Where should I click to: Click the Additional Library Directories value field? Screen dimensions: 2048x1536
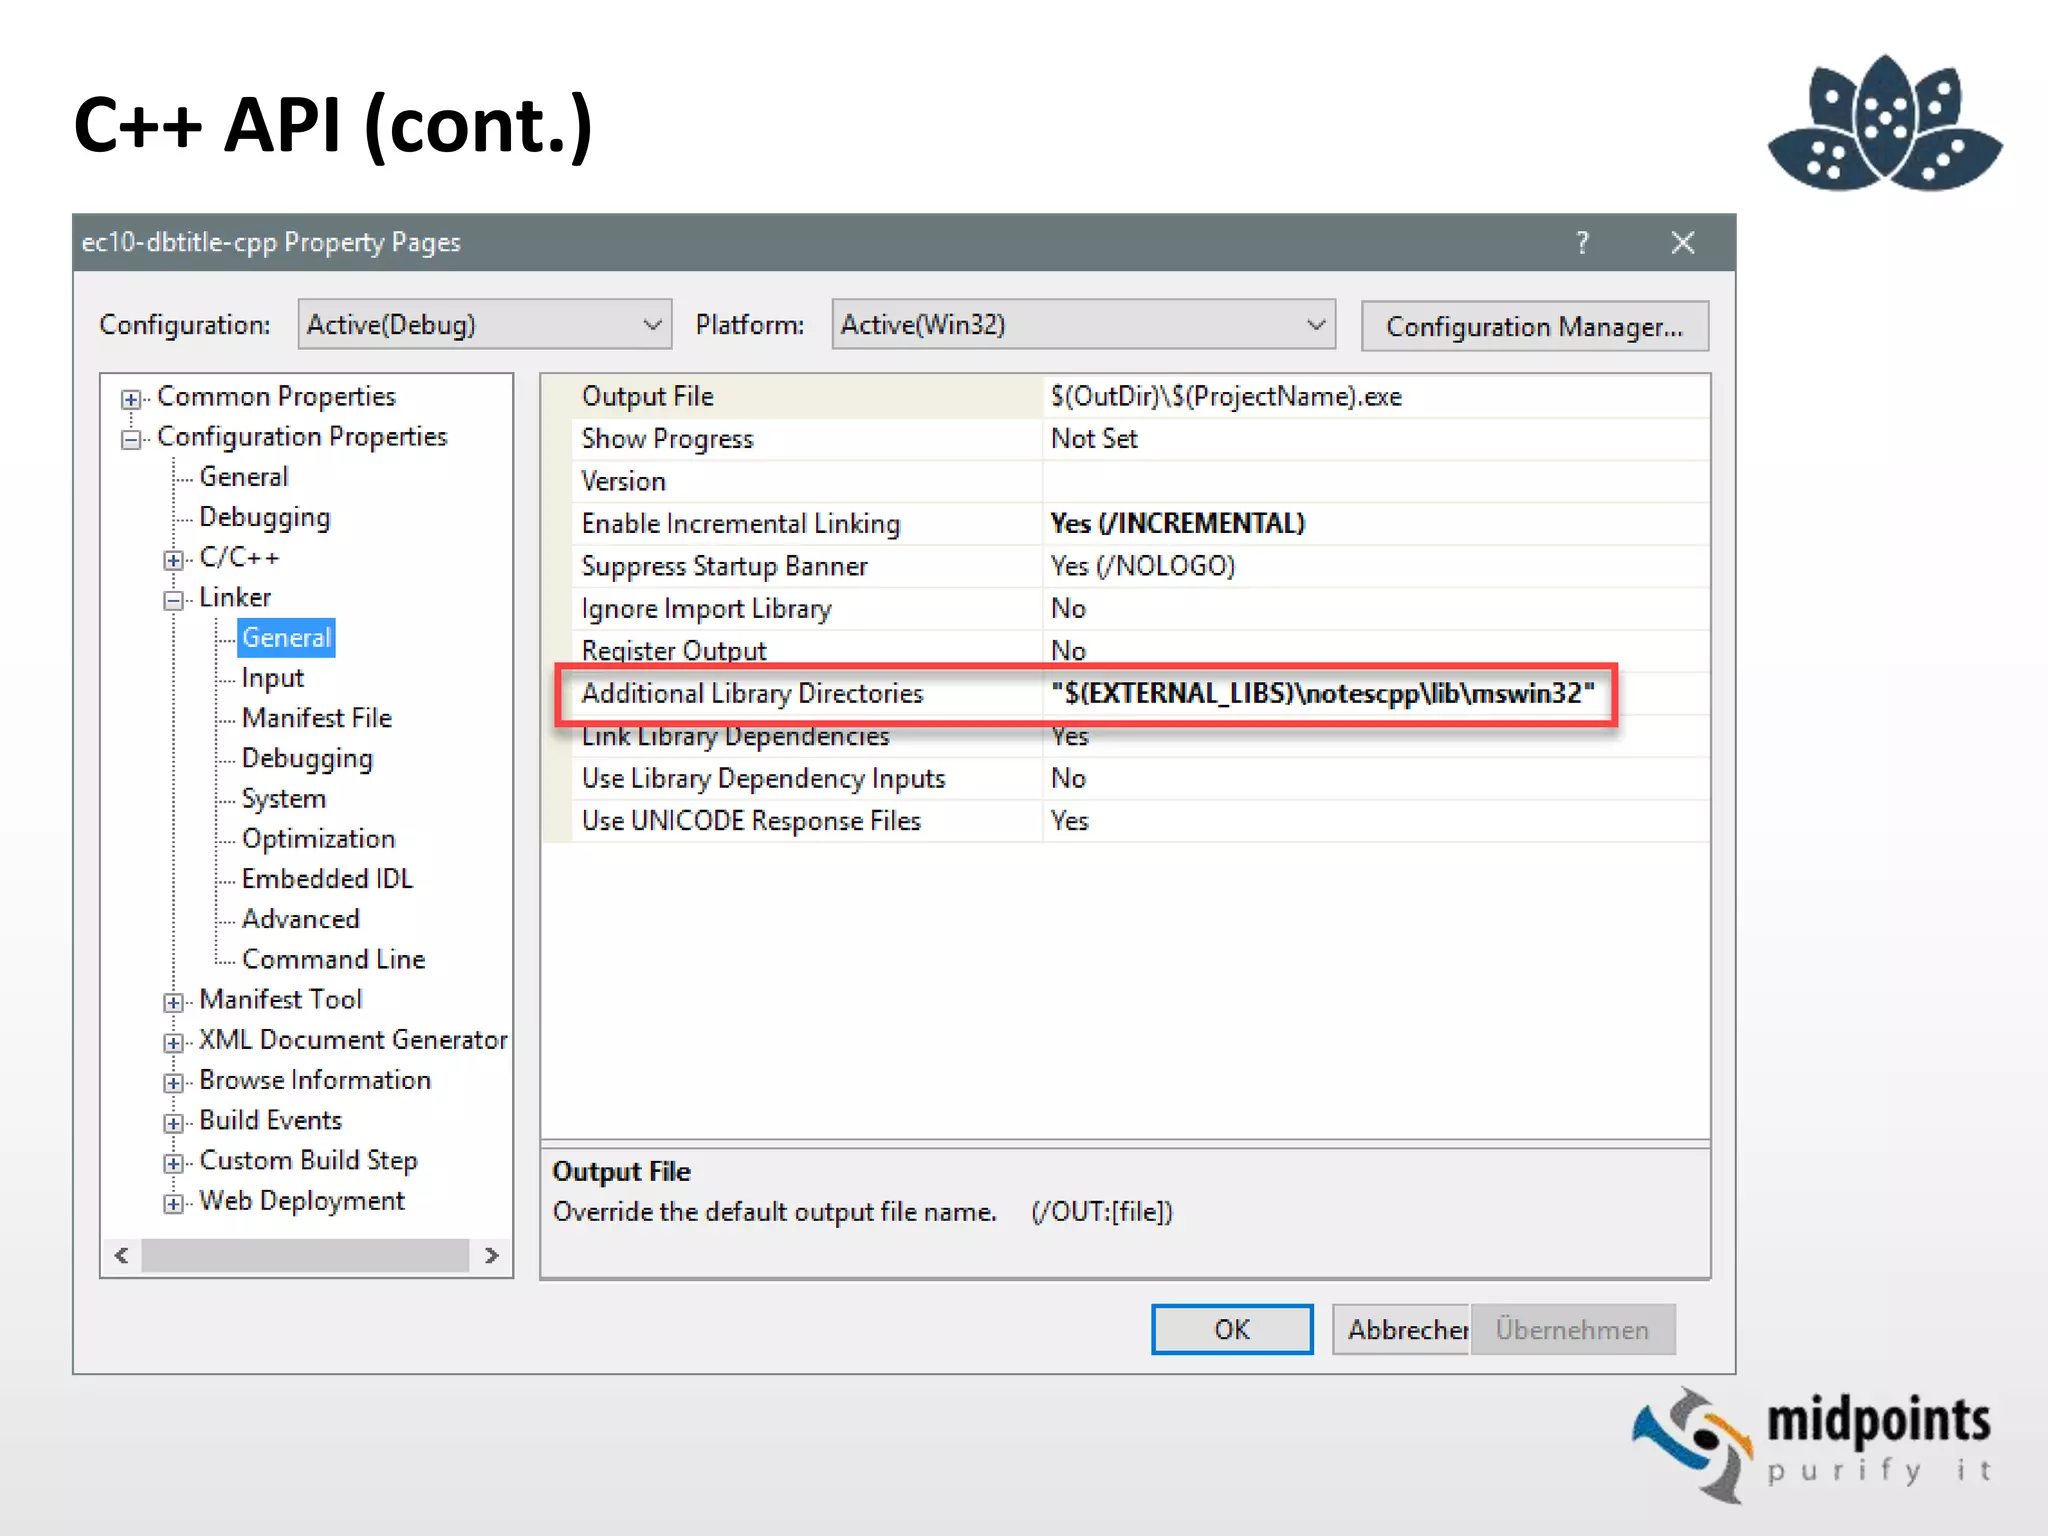tap(1322, 693)
